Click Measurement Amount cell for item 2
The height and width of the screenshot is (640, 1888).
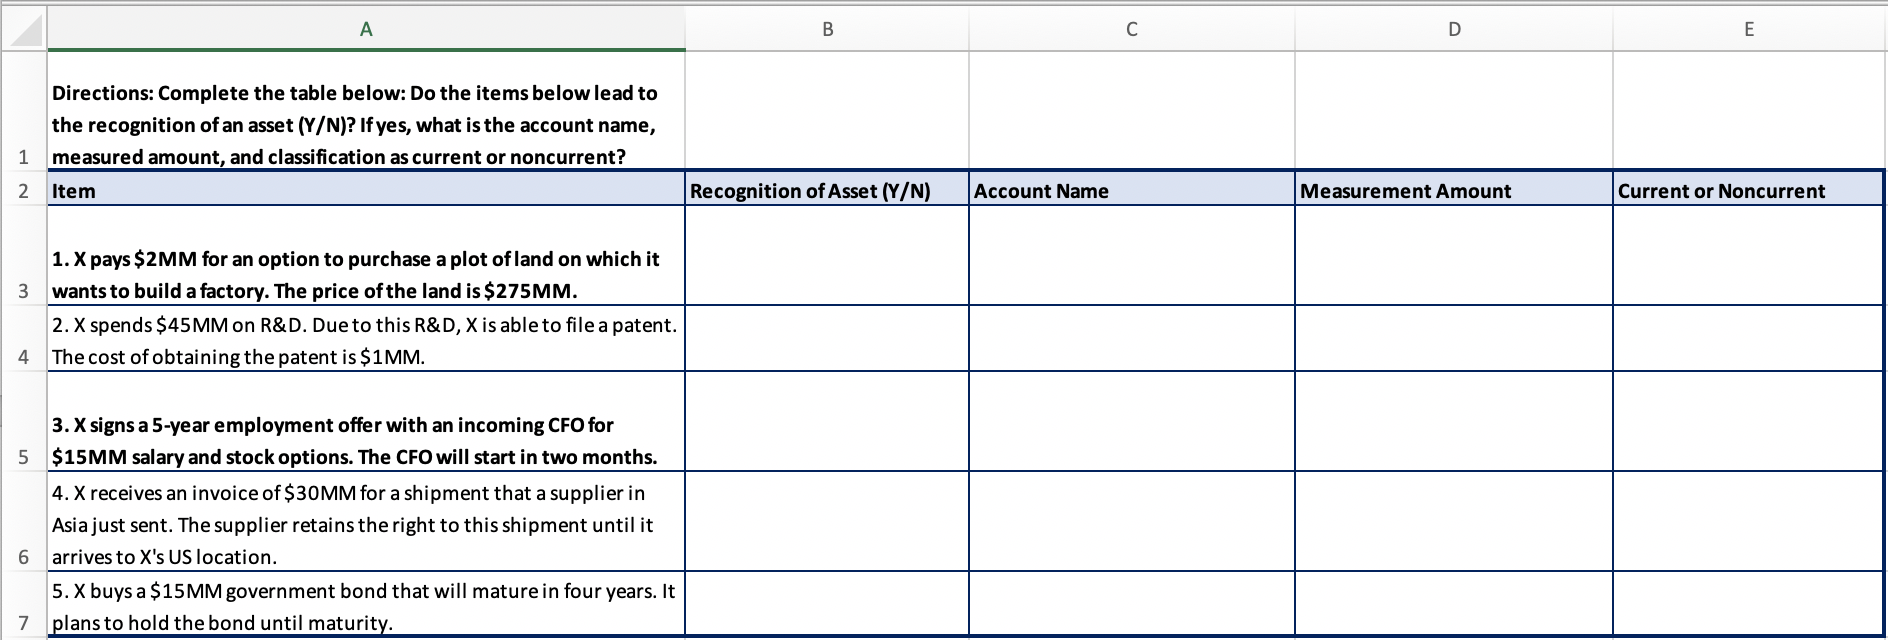click(x=1453, y=338)
